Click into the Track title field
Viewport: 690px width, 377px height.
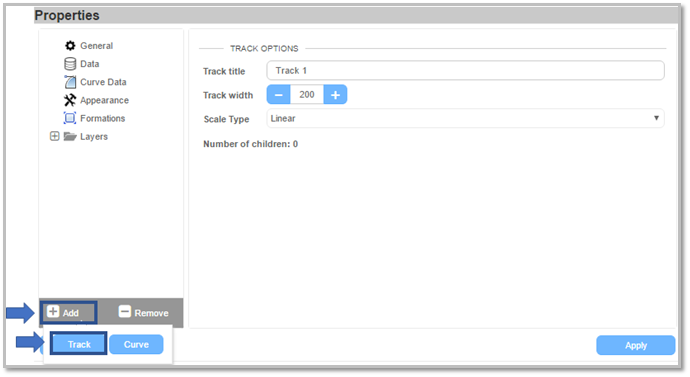[x=465, y=70]
